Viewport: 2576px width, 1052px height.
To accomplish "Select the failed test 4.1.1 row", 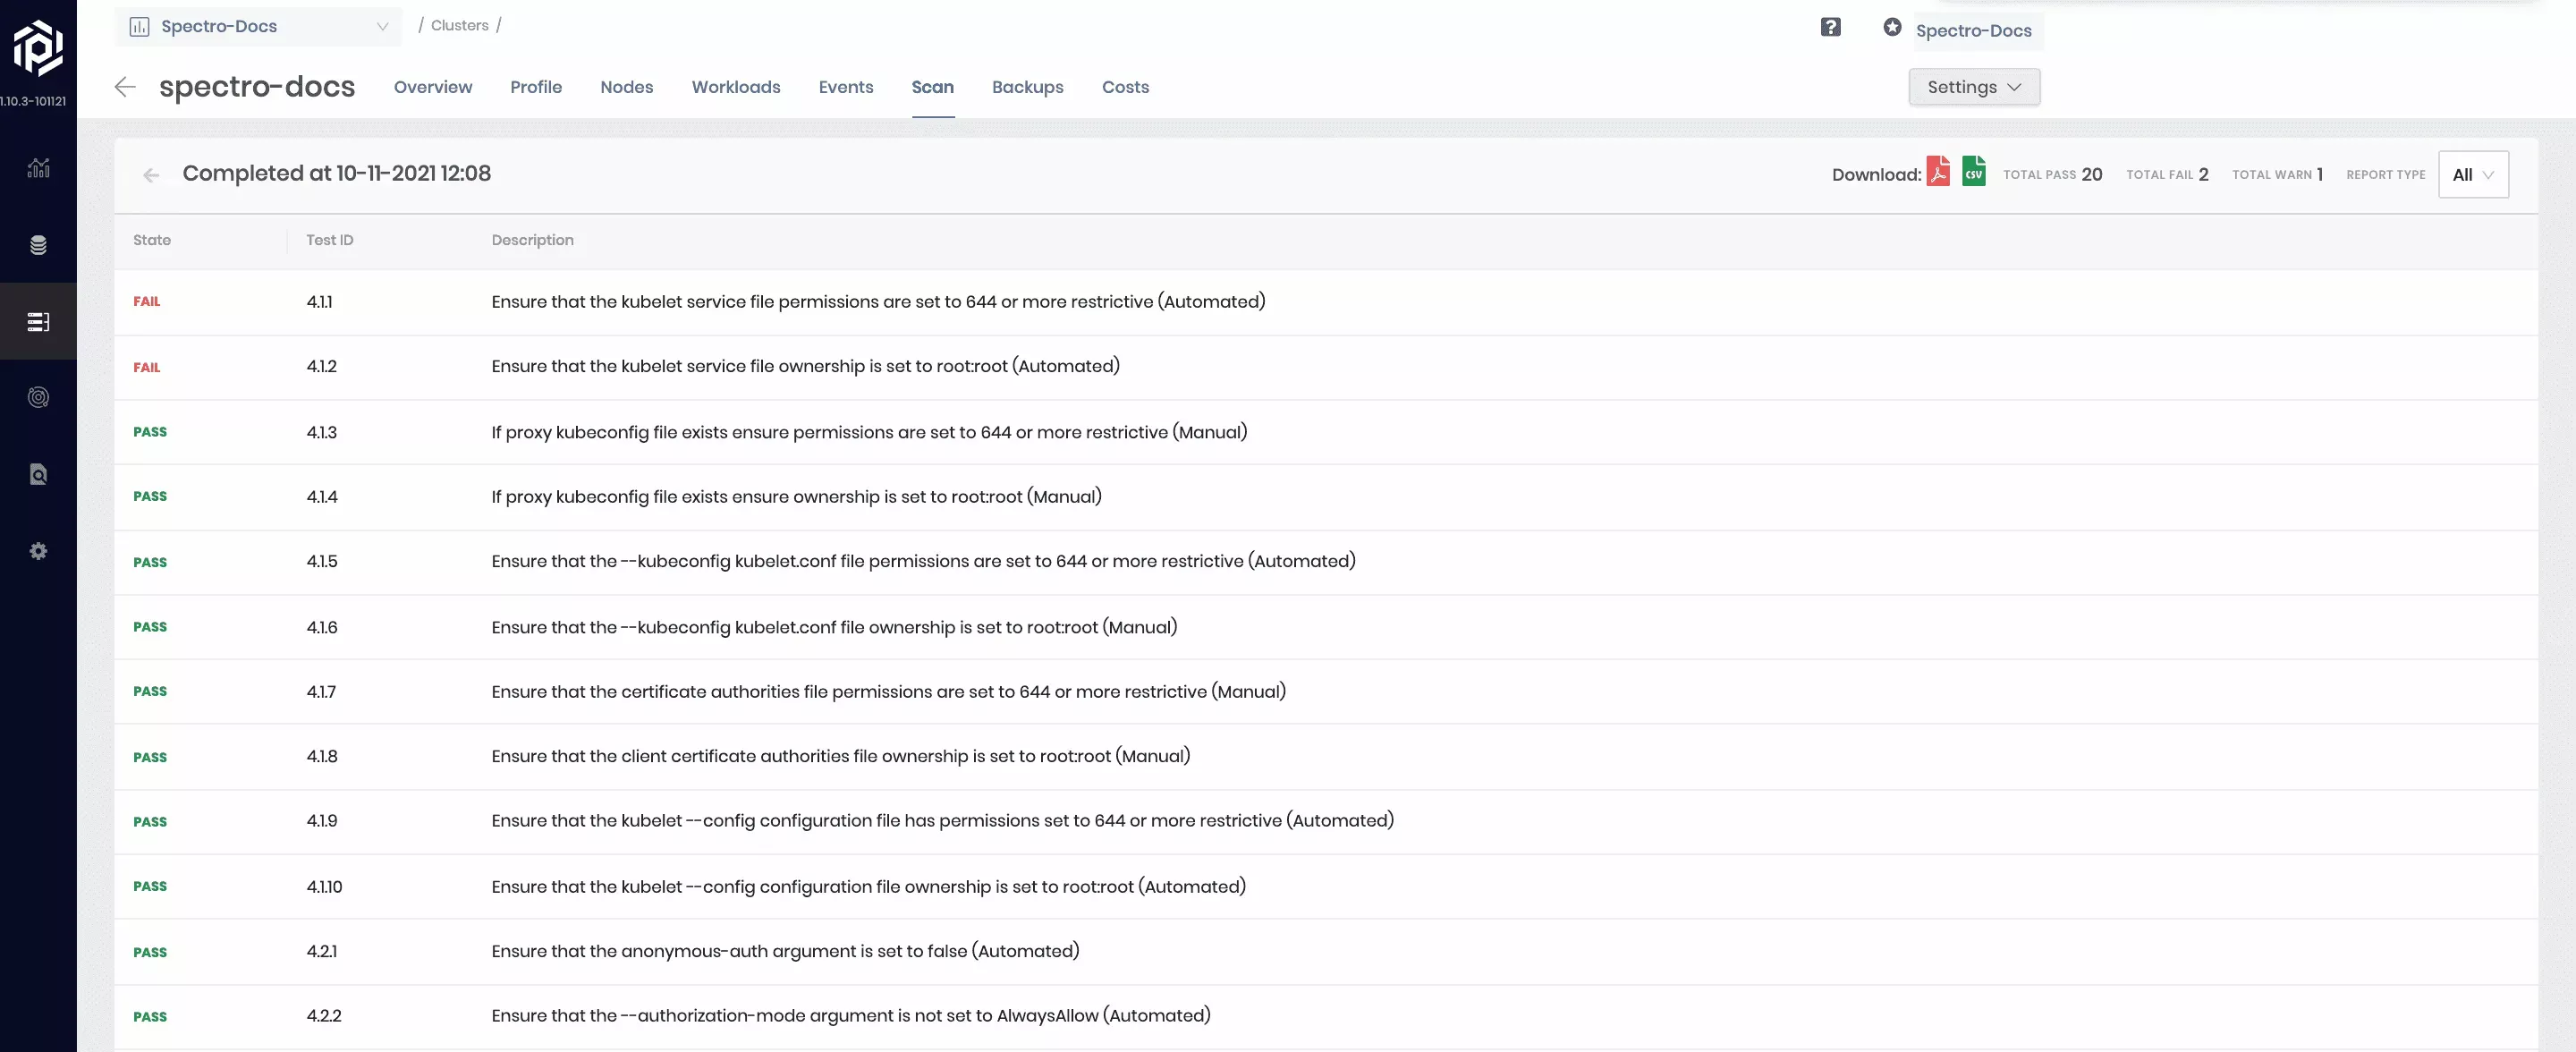I will pos(878,302).
